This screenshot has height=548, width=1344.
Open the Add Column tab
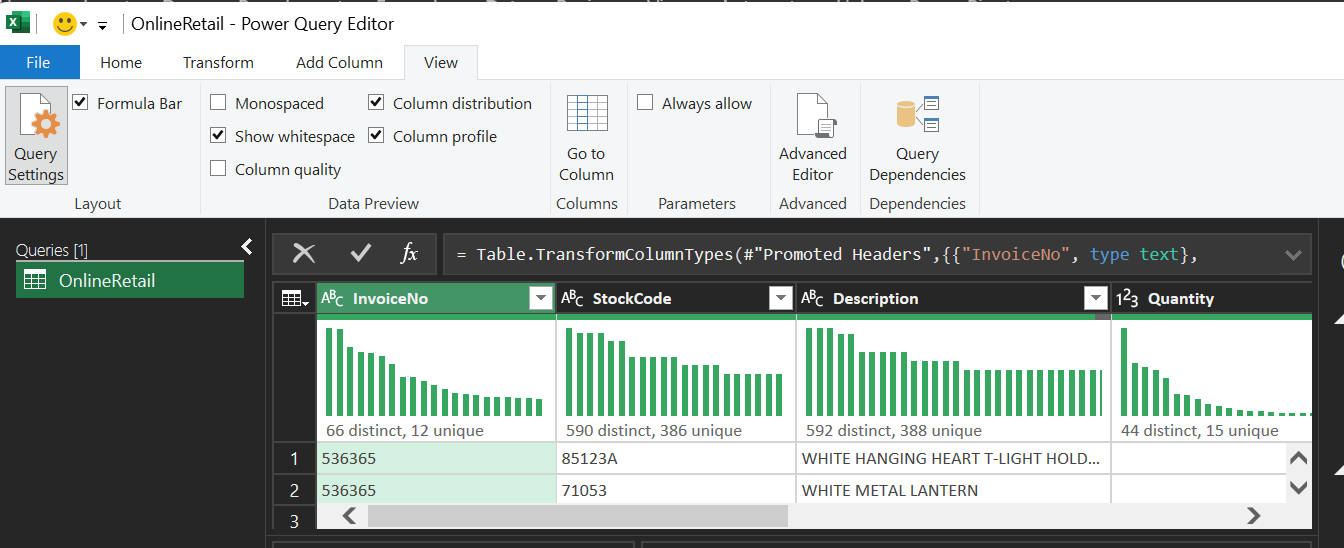pos(339,62)
